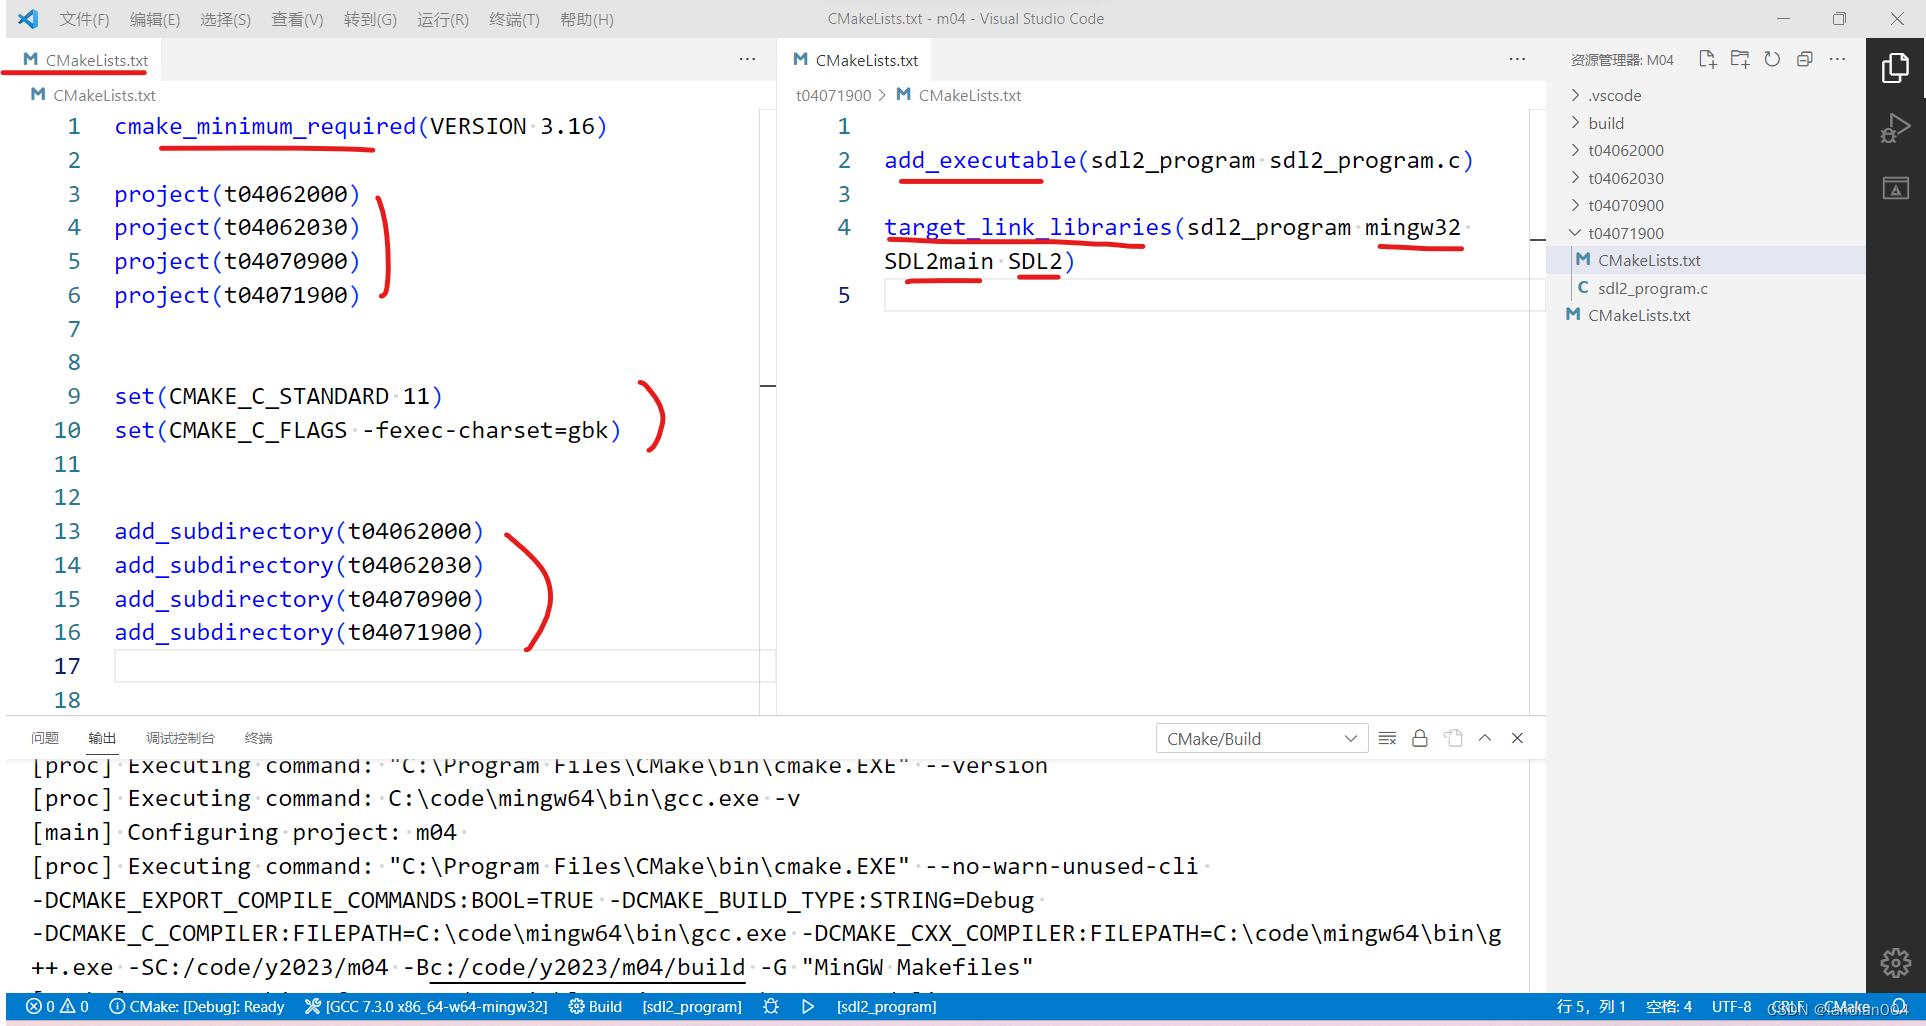Open the CMake/Build output channel dropdown

[x=1261, y=738]
